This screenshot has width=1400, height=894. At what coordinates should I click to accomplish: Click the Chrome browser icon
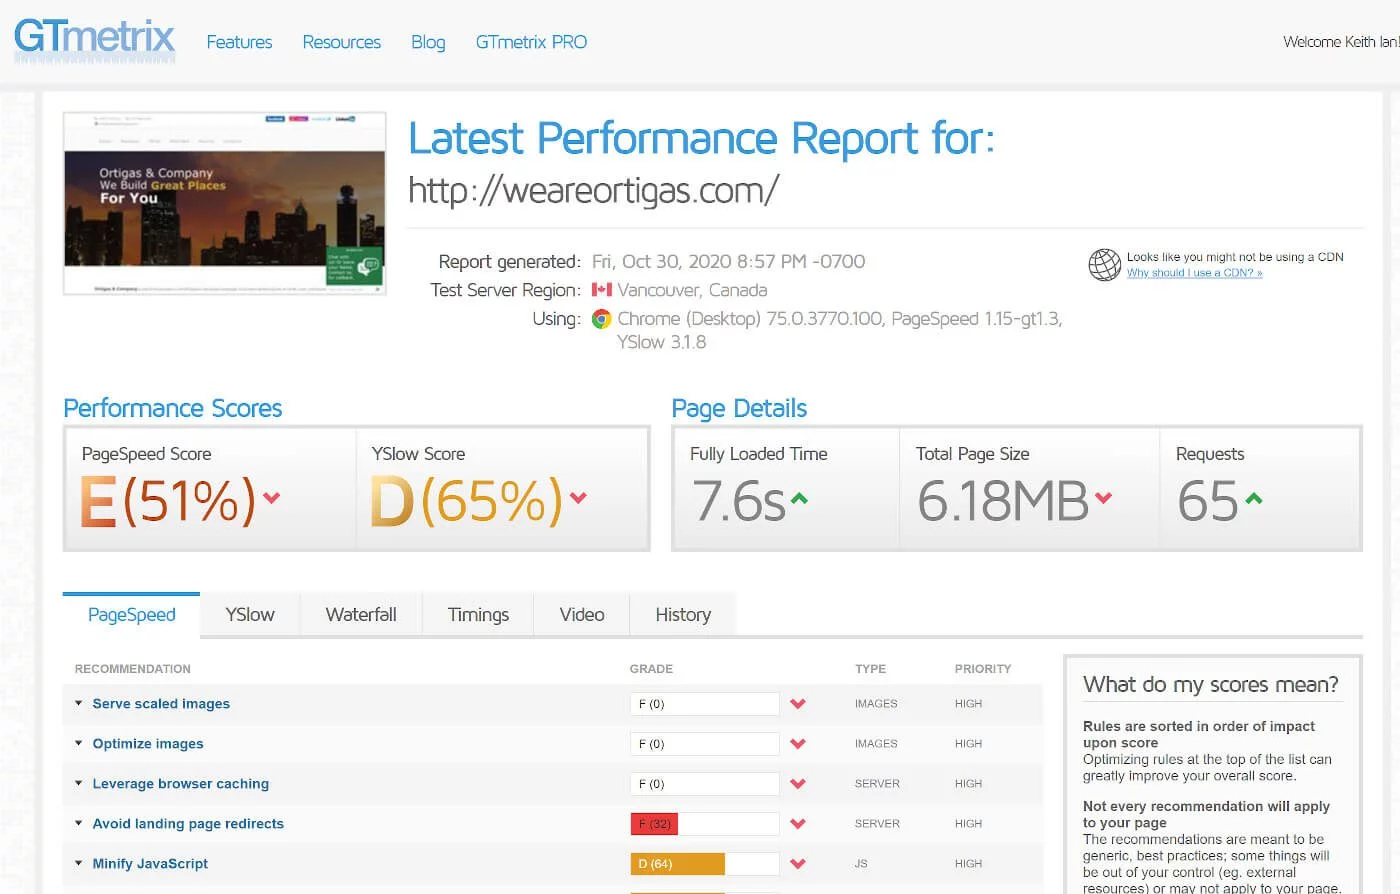[x=601, y=319]
